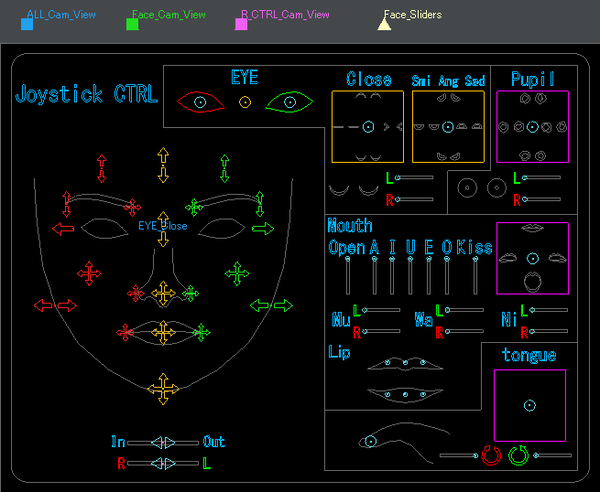The height and width of the screenshot is (492, 600).
Task: Select the red outer-eye left arrow control
Action: [x=63, y=229]
